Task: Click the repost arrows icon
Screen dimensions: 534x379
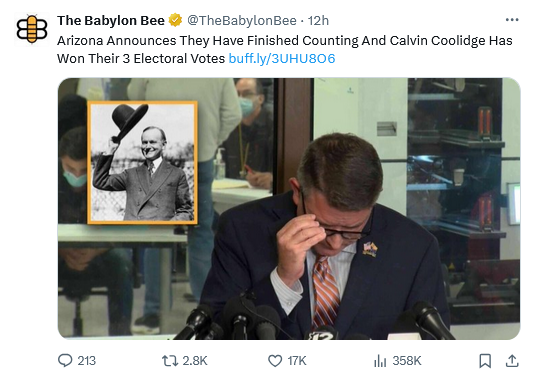Action: (x=170, y=361)
